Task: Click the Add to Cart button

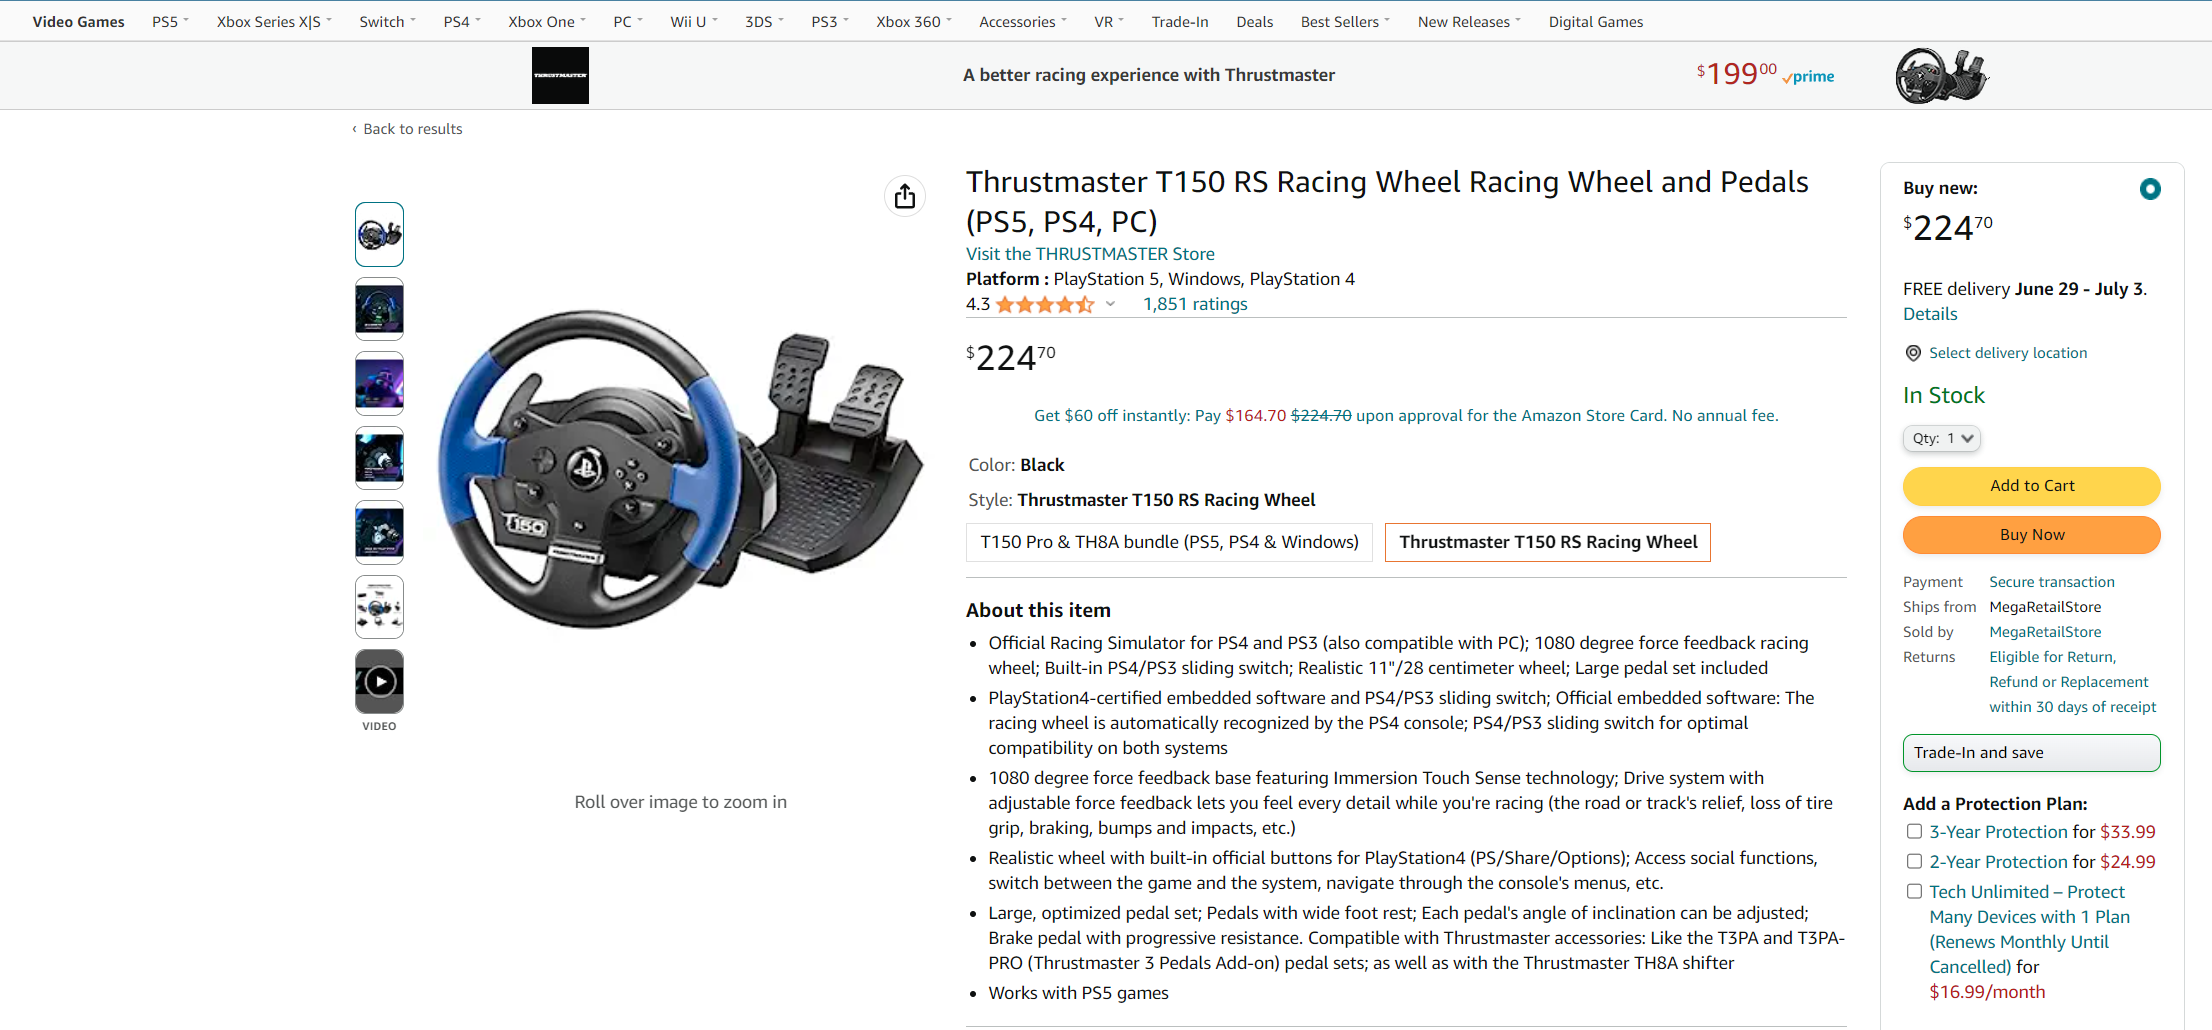Action: pos(2031,486)
